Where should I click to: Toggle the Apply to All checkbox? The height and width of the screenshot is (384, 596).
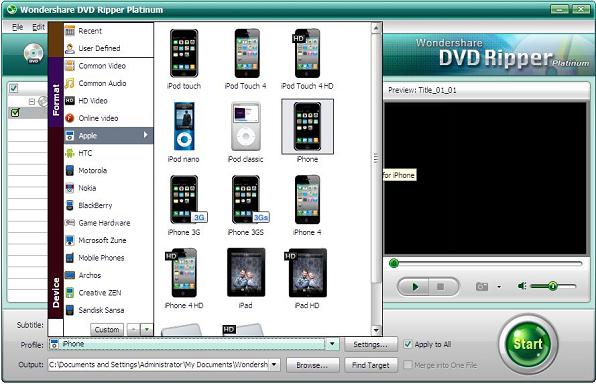(x=407, y=344)
